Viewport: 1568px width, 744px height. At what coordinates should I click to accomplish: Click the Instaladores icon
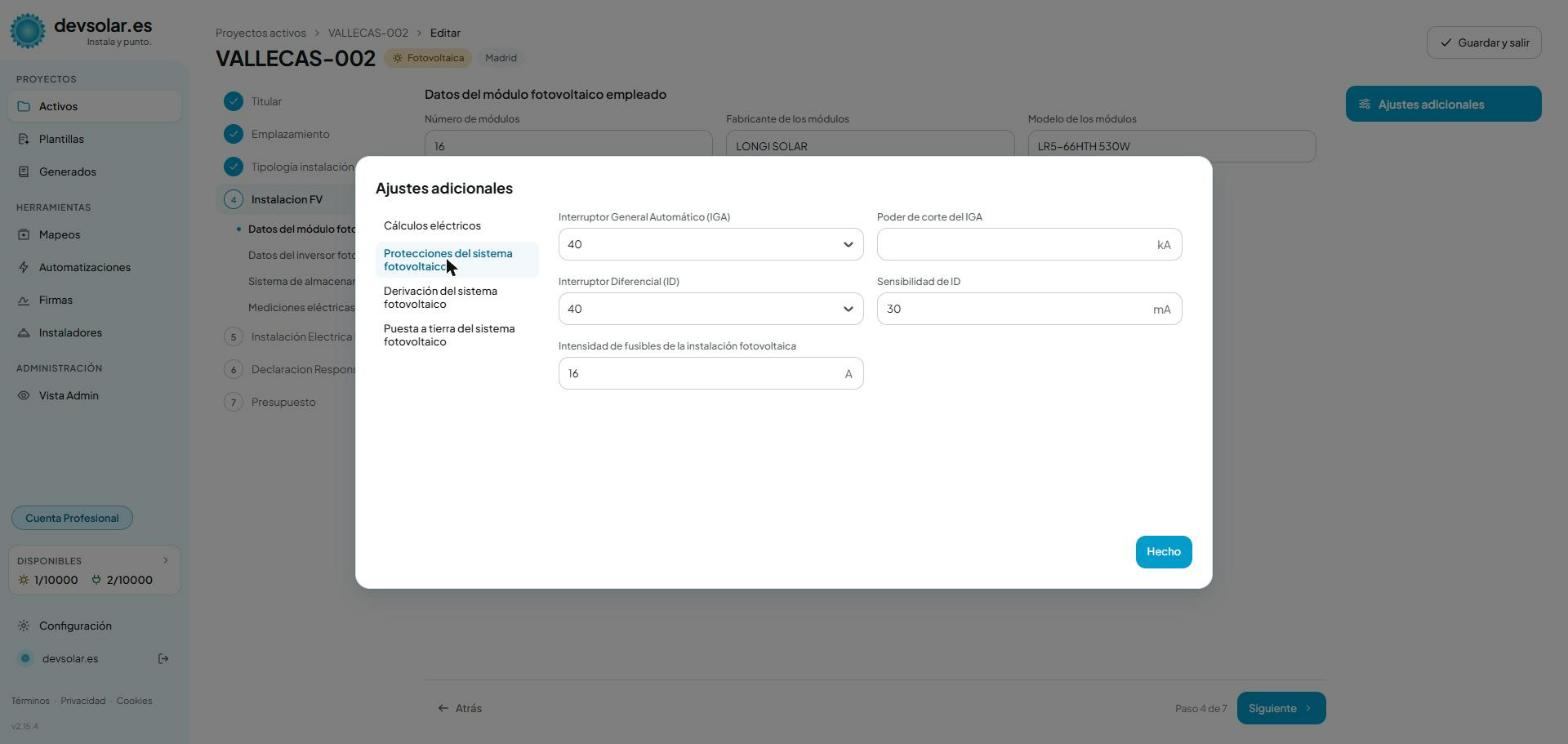click(x=24, y=333)
